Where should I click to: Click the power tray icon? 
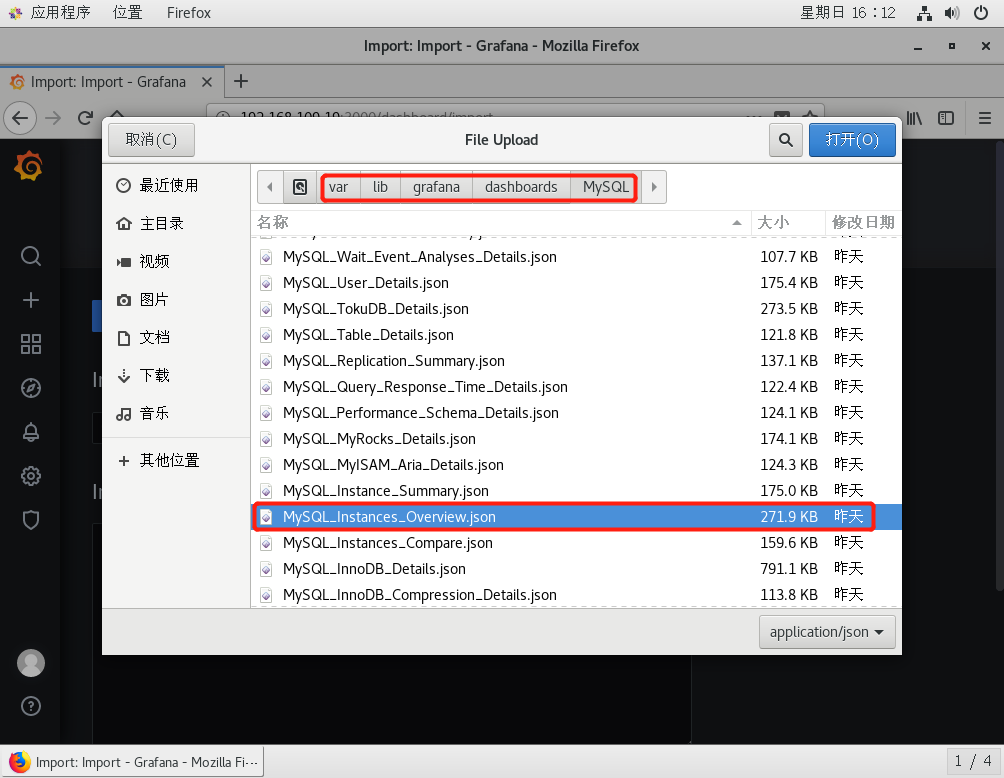pos(980,13)
